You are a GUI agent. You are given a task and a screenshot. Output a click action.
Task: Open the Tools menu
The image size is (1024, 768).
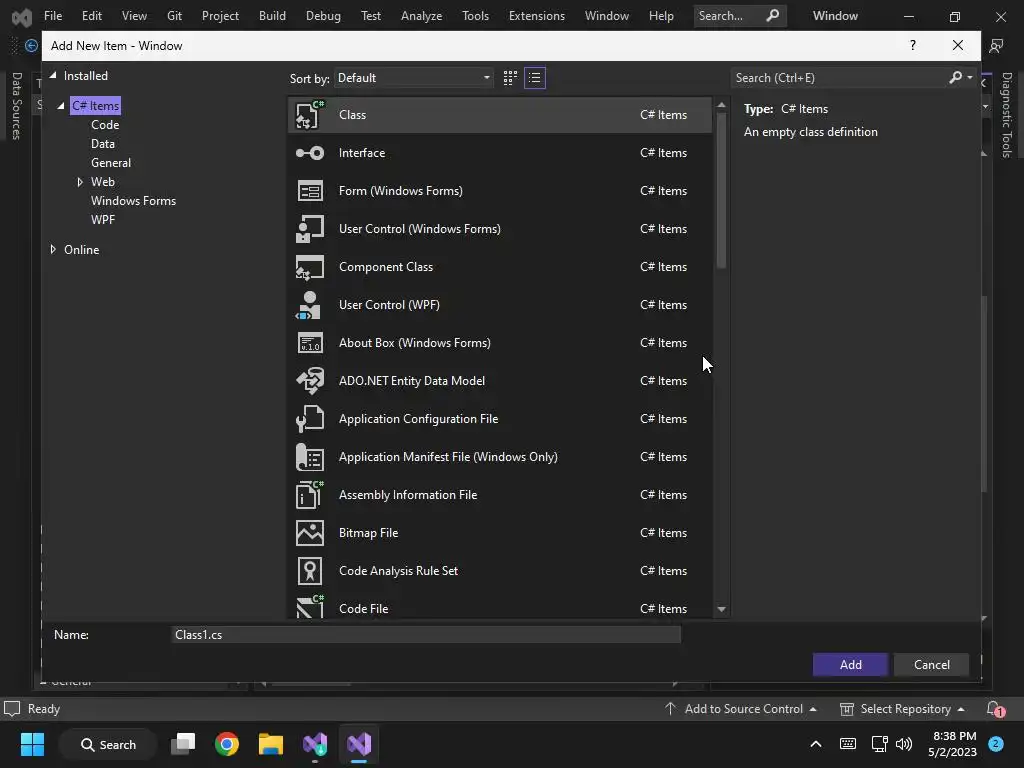click(x=475, y=16)
